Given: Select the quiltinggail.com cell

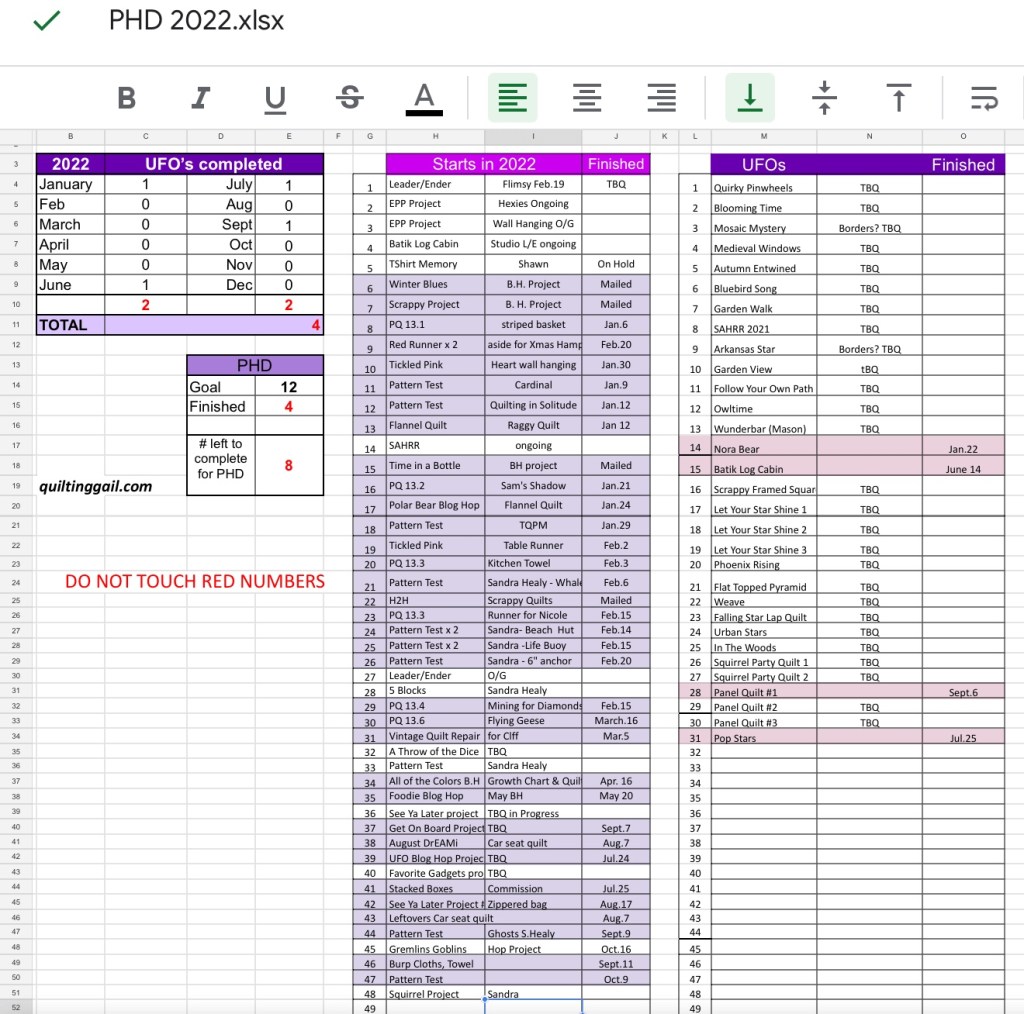Looking at the screenshot, I should click(x=96, y=486).
